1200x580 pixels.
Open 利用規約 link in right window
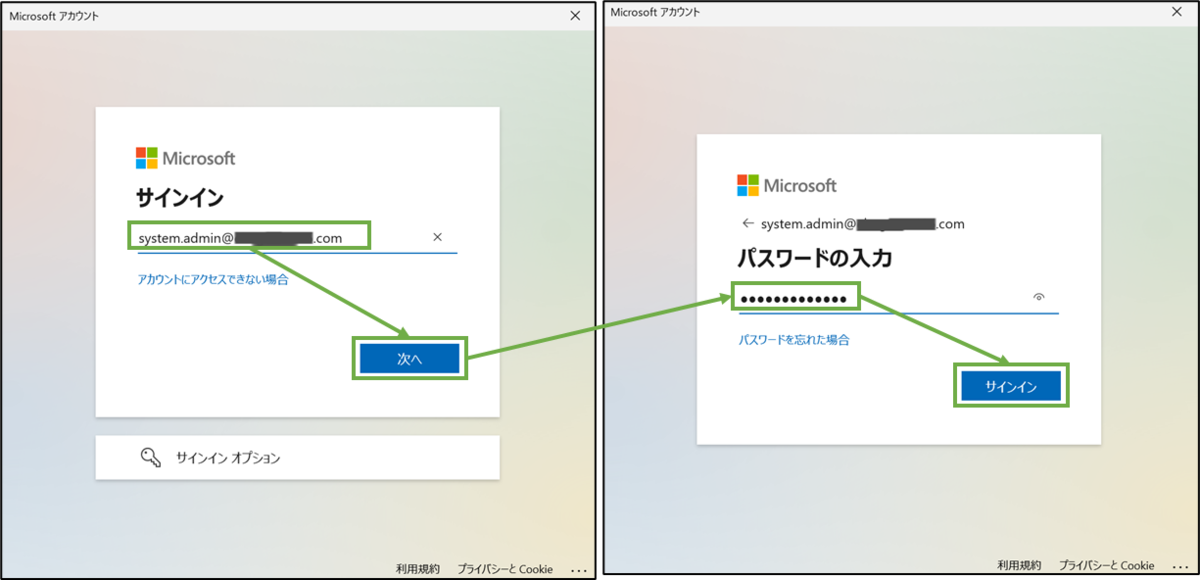(x=1019, y=565)
